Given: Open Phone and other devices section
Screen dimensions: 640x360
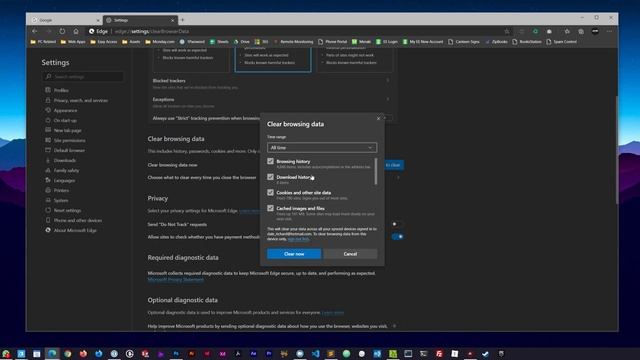Looking at the screenshot, I should click(x=78, y=220).
